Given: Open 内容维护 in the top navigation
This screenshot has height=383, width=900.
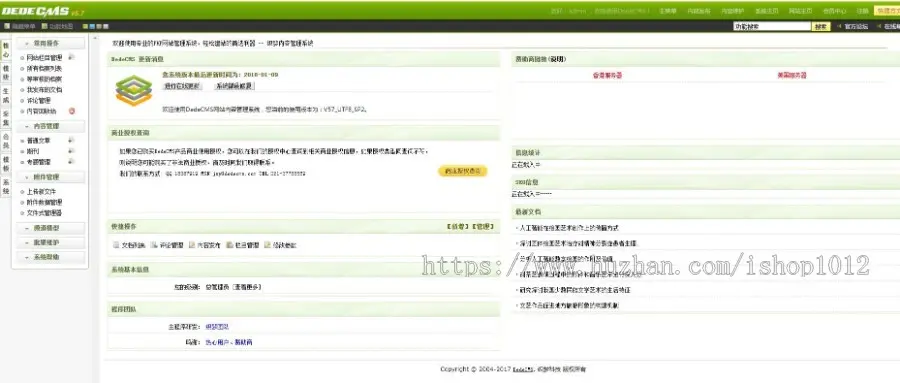Looking at the screenshot, I should coord(732,11).
